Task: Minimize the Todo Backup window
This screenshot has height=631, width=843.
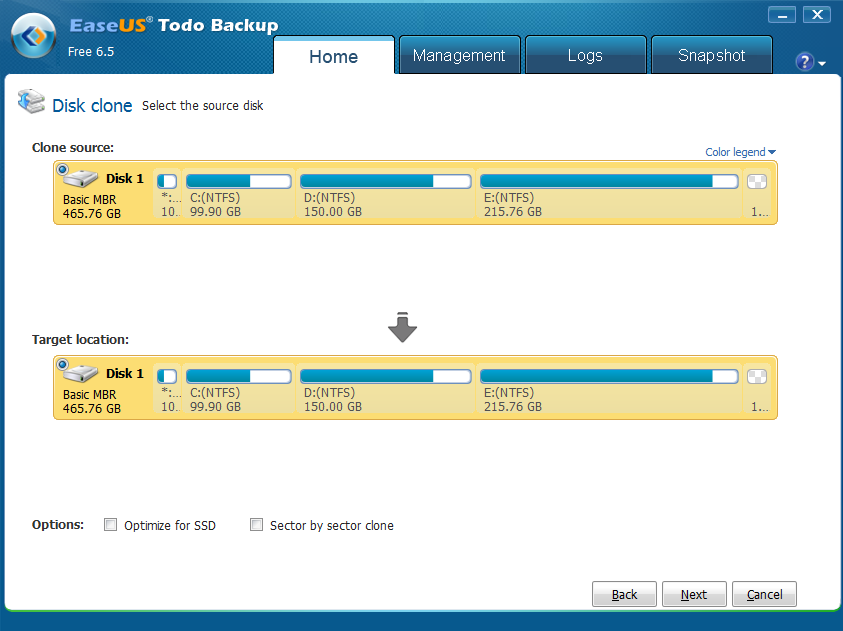Action: (782, 15)
